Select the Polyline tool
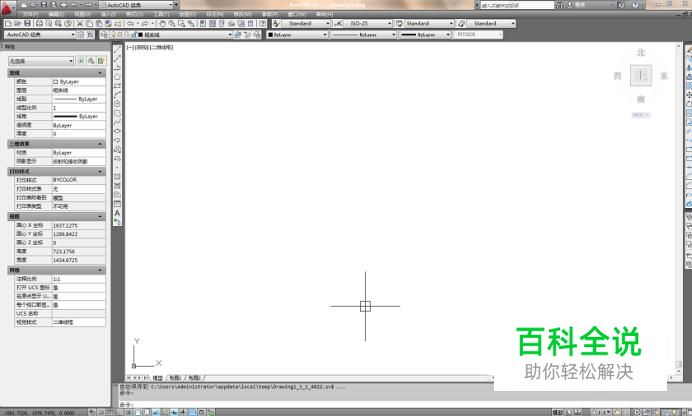 tap(117, 67)
